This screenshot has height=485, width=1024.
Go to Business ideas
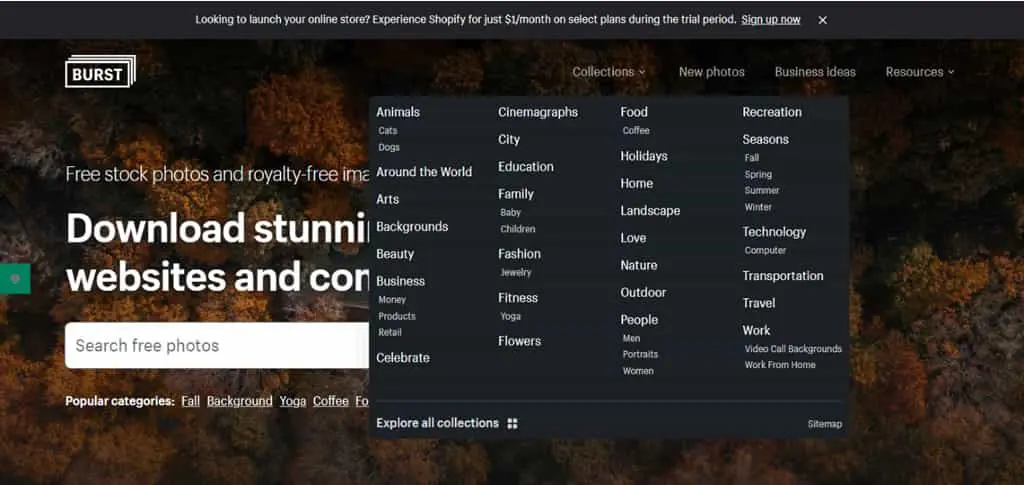tap(815, 72)
